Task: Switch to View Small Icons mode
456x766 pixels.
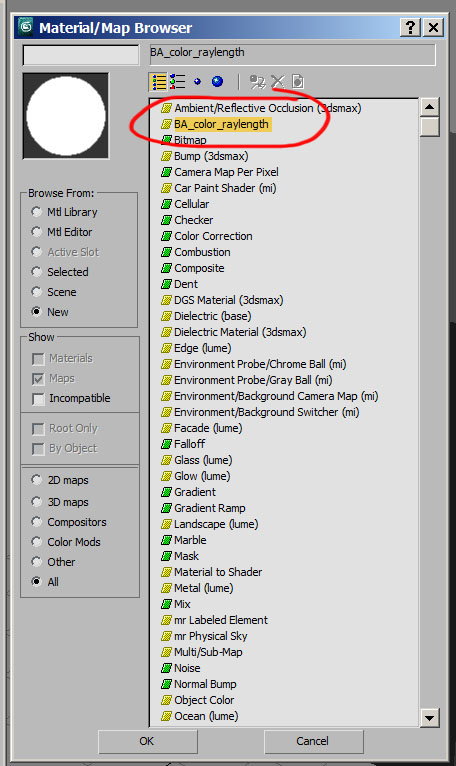Action: pyautogui.click(x=197, y=82)
